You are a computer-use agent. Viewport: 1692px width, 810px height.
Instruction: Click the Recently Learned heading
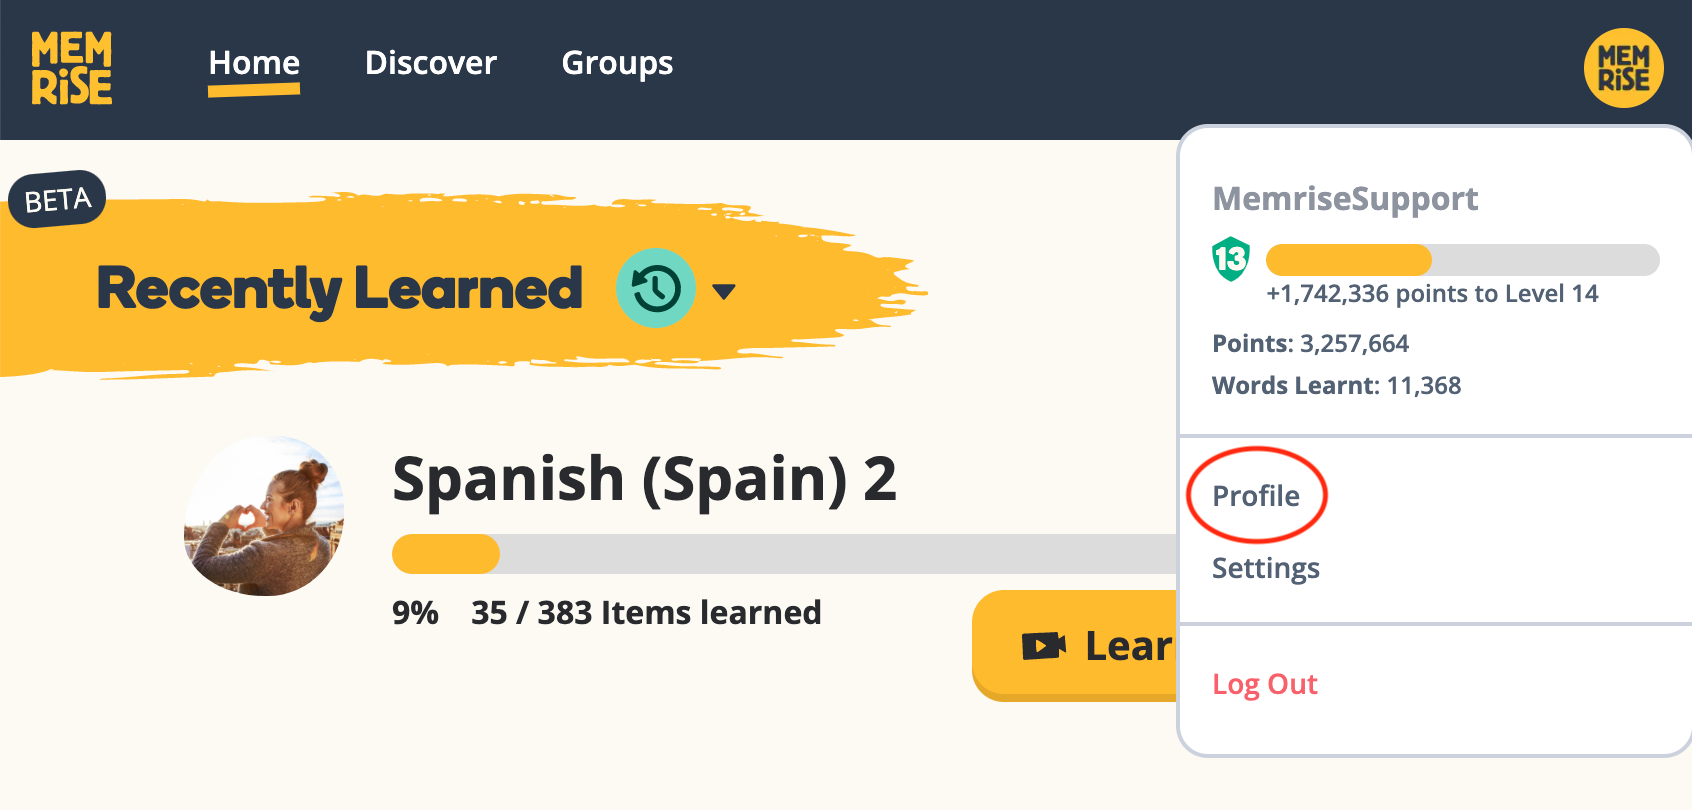(x=340, y=289)
